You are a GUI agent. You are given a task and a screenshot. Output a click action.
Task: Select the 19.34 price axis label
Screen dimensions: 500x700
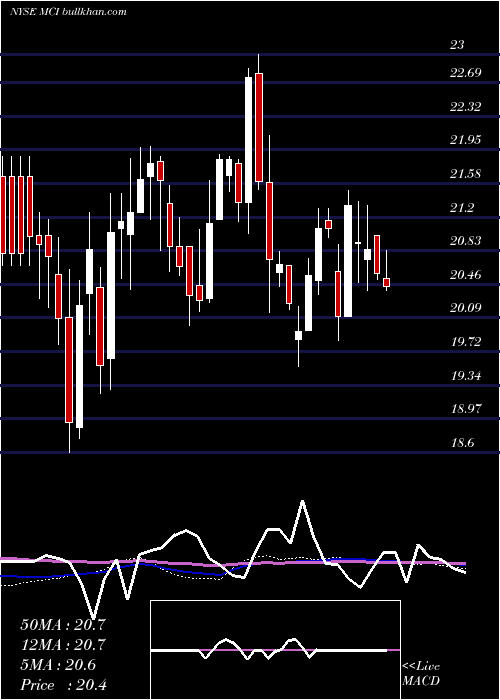pyautogui.click(x=466, y=375)
